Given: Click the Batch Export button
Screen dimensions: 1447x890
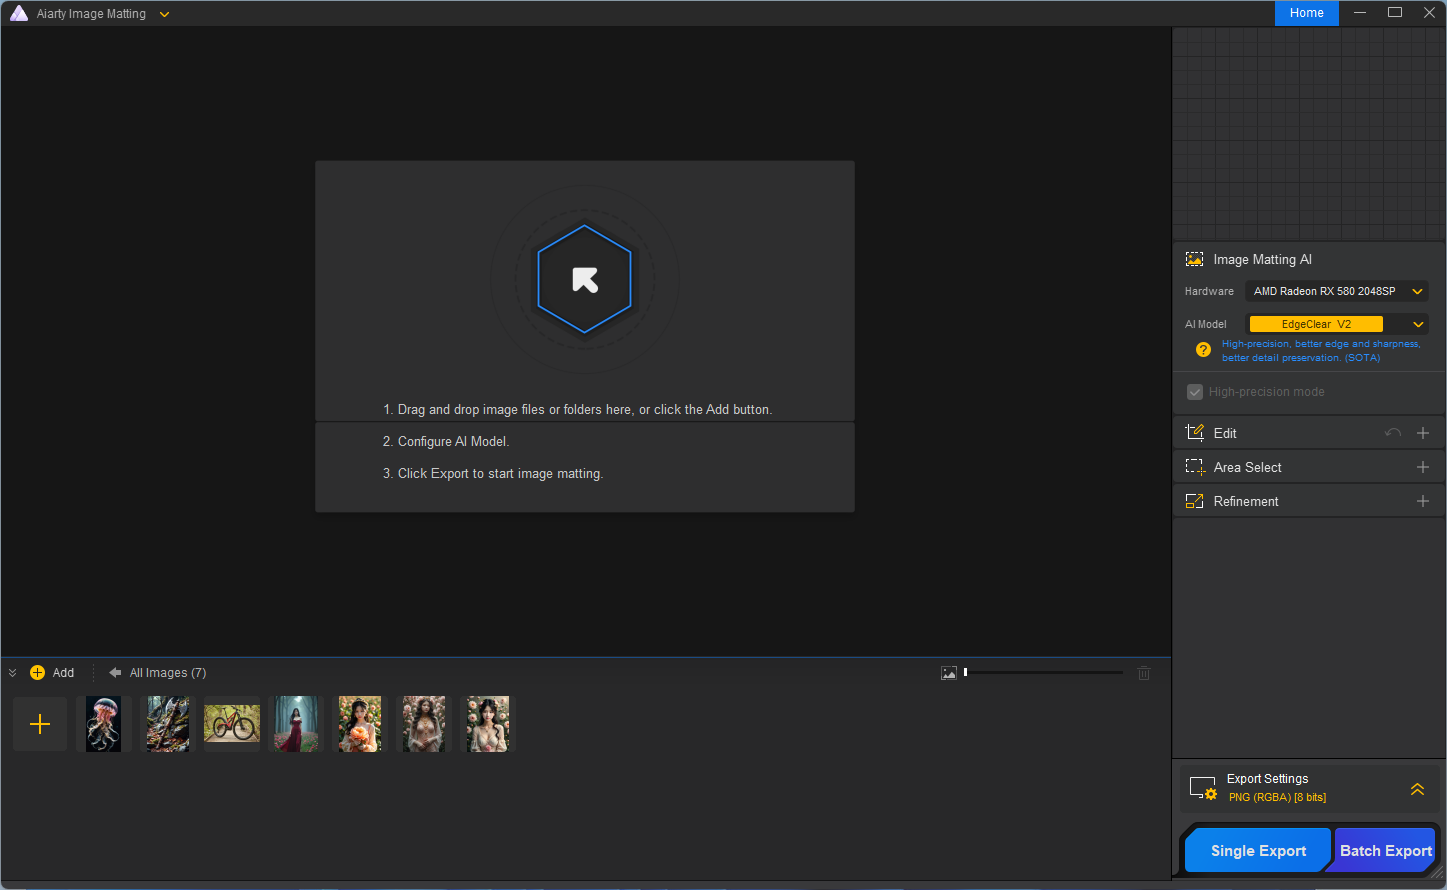Looking at the screenshot, I should point(1386,851).
